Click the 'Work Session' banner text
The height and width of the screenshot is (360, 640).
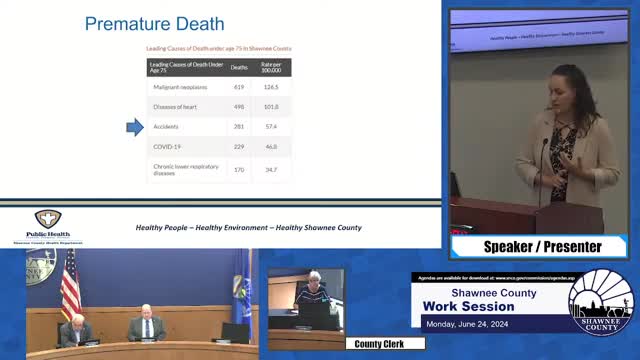(x=468, y=307)
